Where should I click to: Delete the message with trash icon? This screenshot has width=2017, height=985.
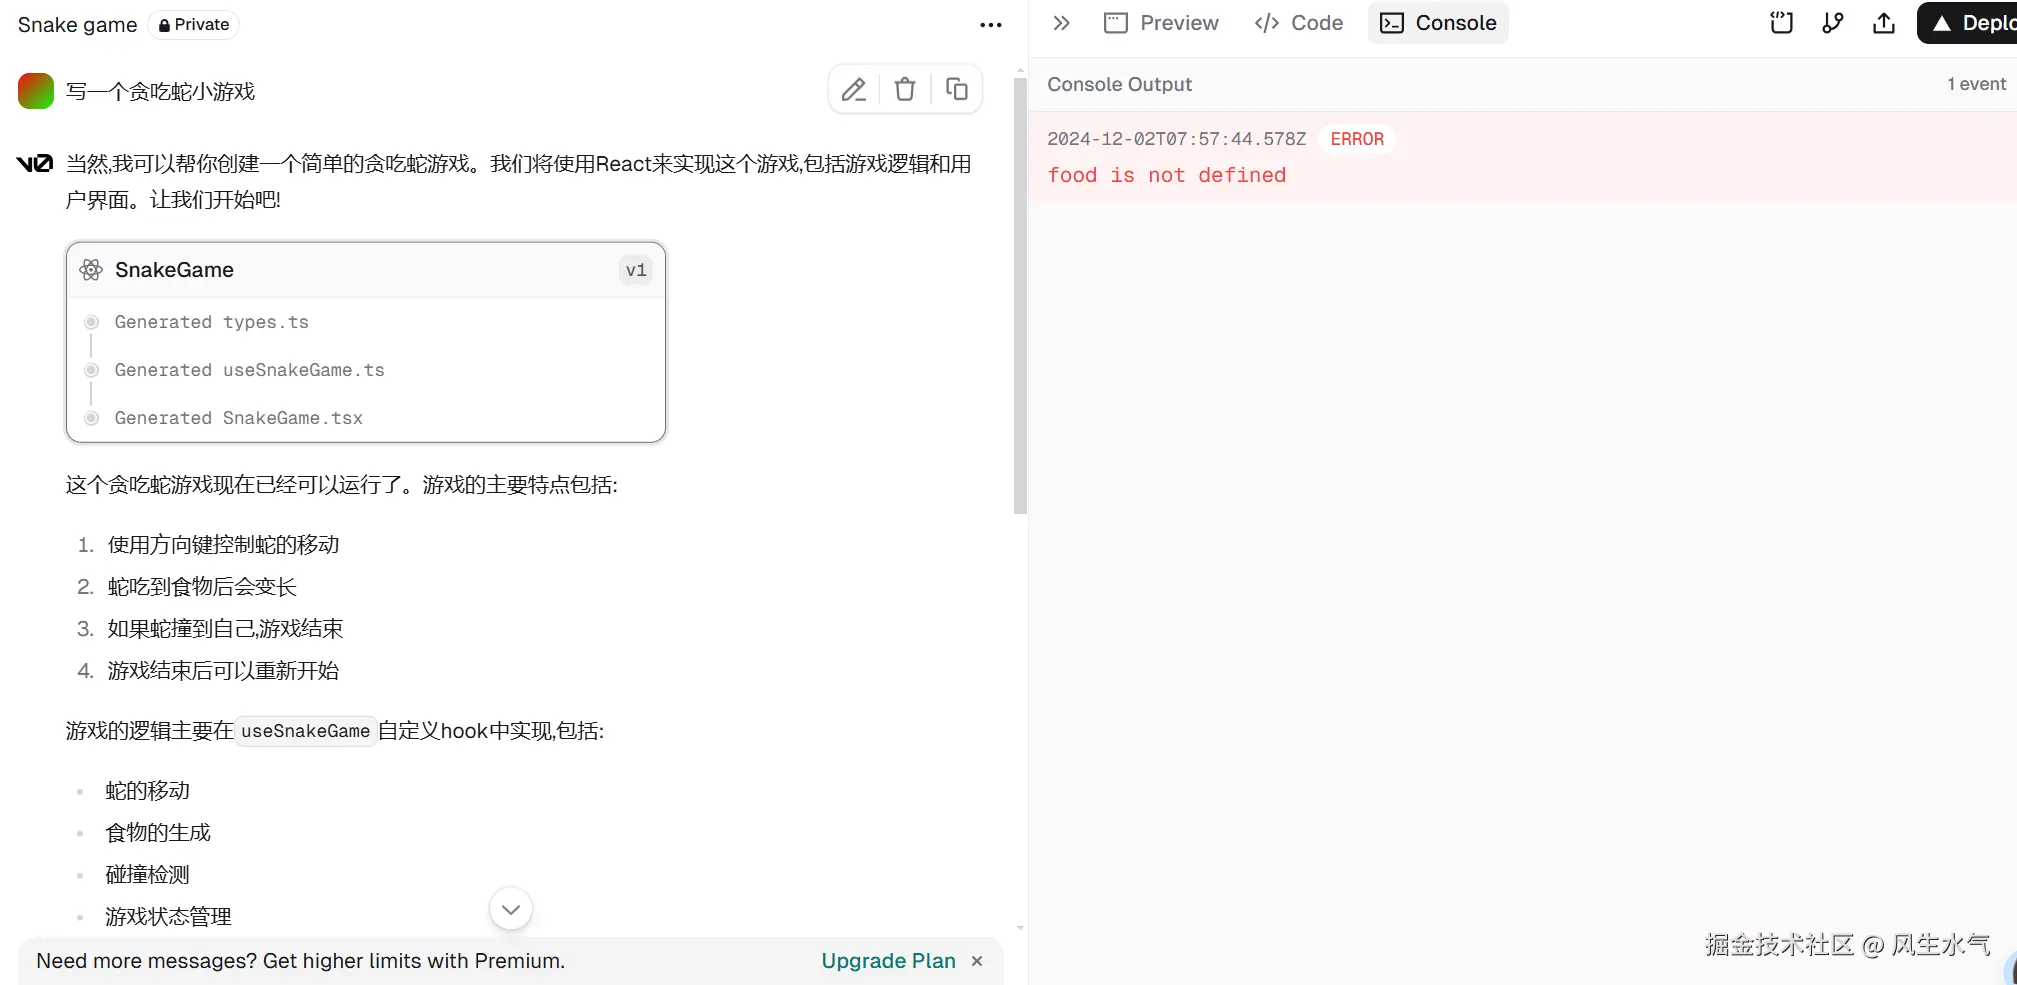[x=905, y=90]
